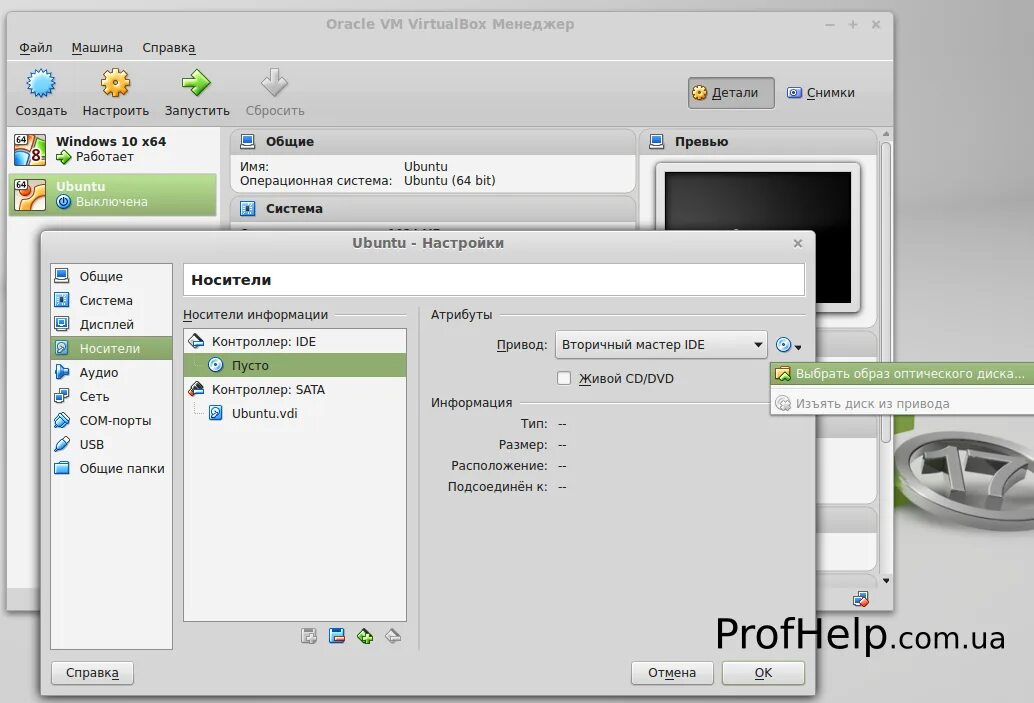Switch to Снимки view button
Image resolution: width=1034 pixels, height=703 pixels.
pyautogui.click(x=822, y=93)
